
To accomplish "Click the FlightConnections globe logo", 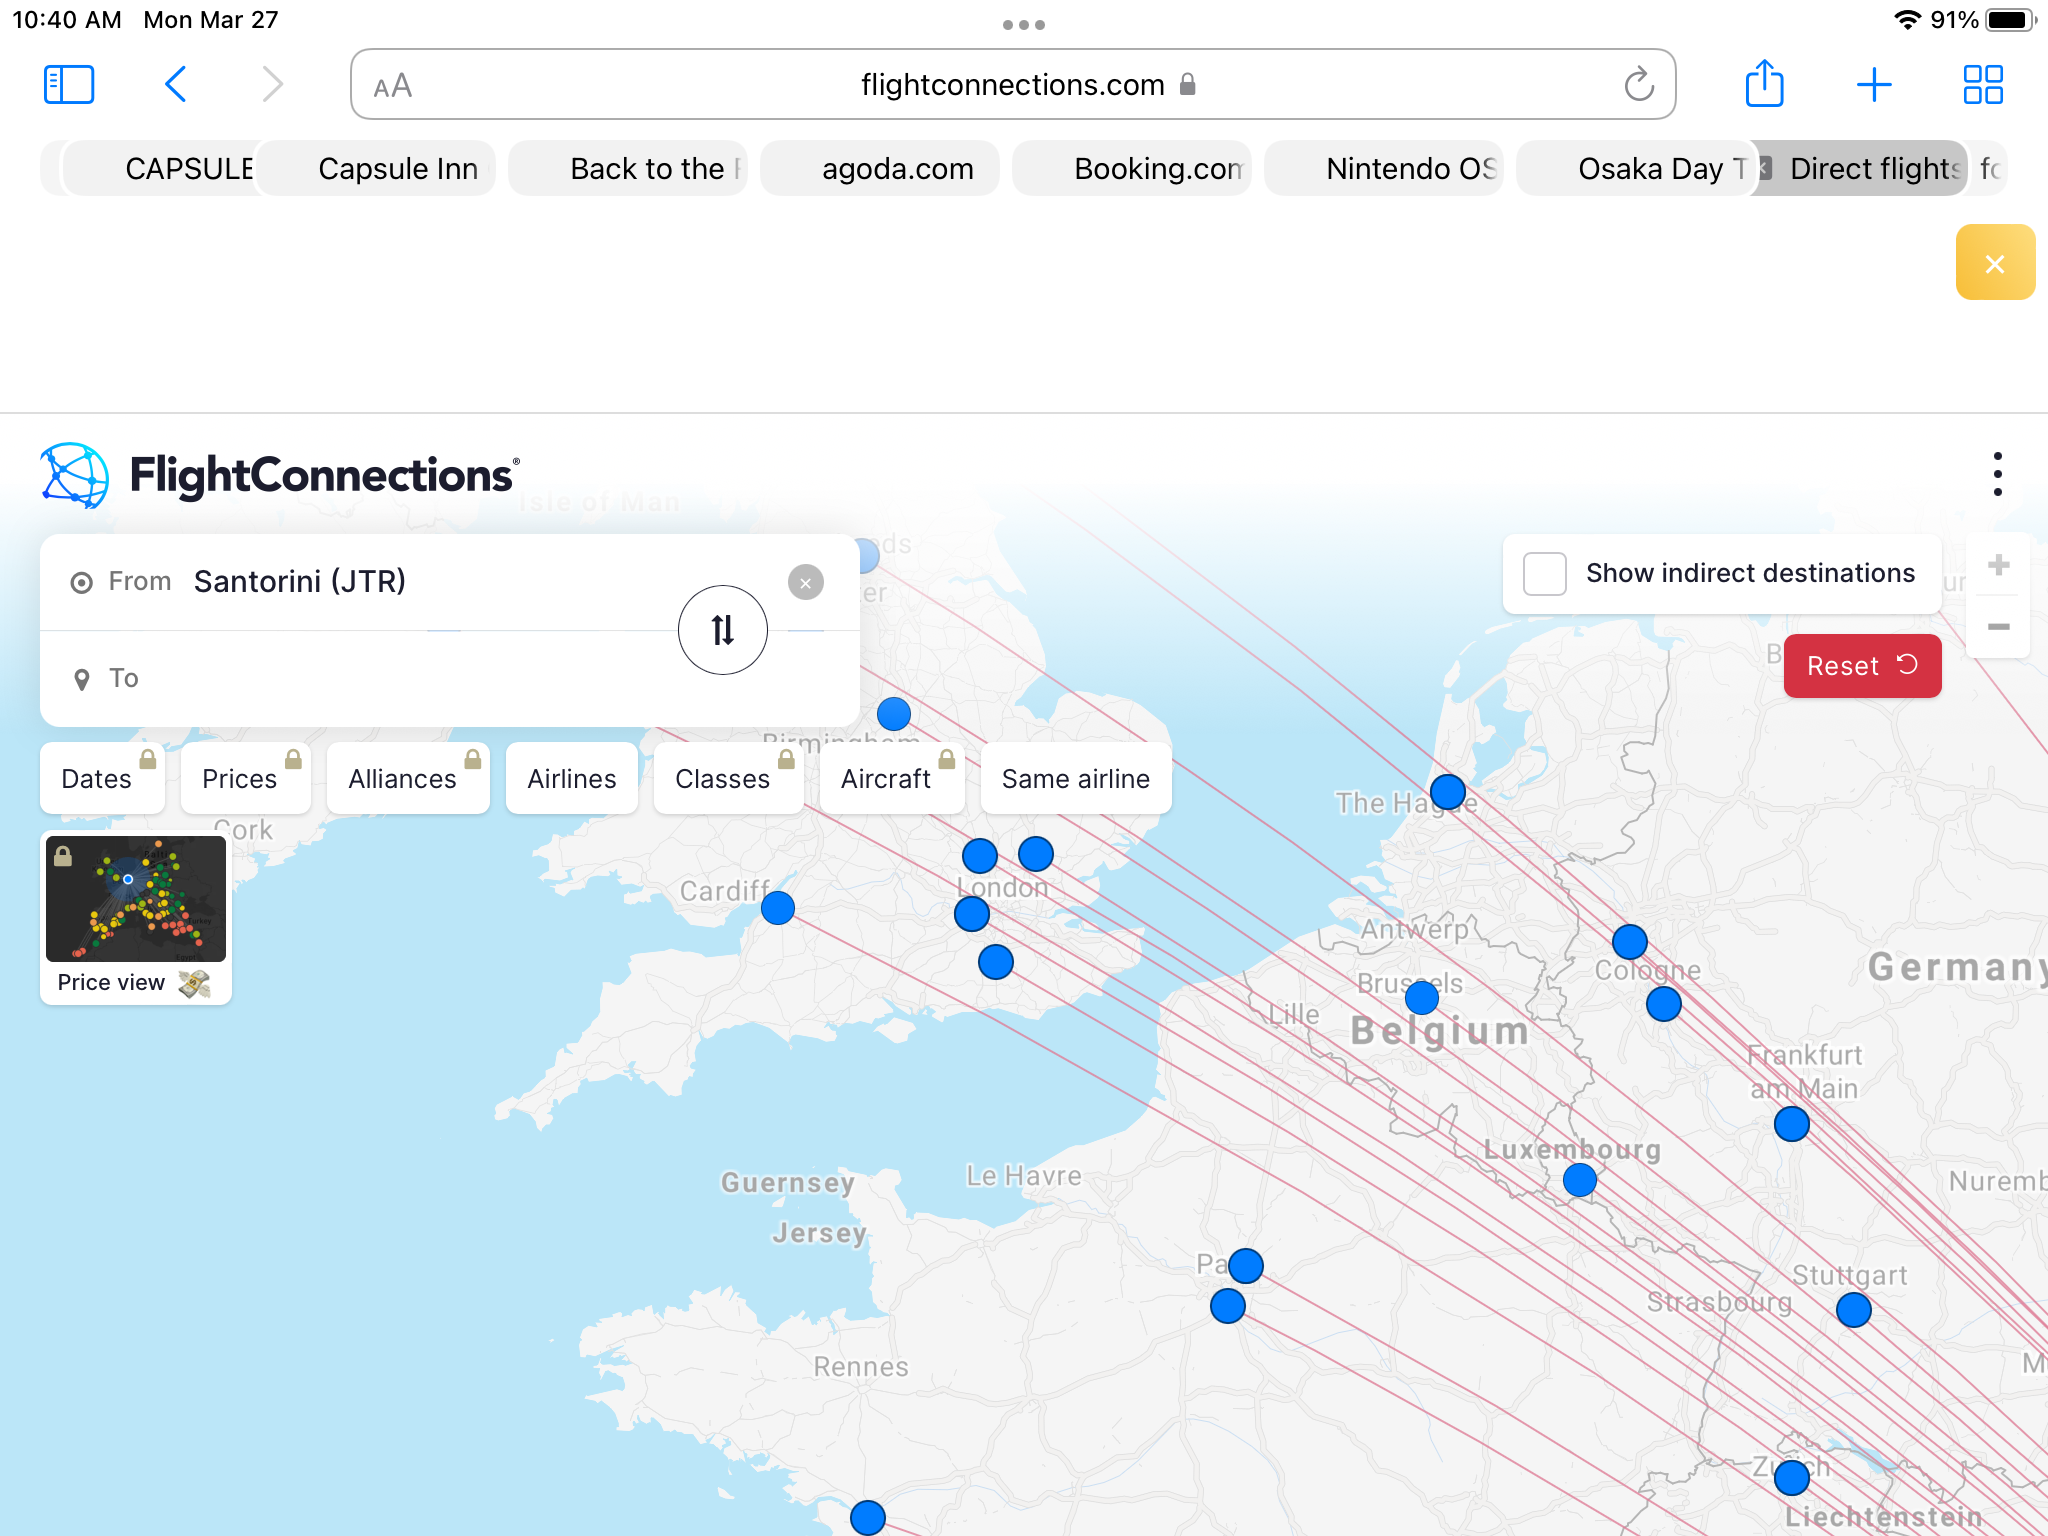I will 74,475.
